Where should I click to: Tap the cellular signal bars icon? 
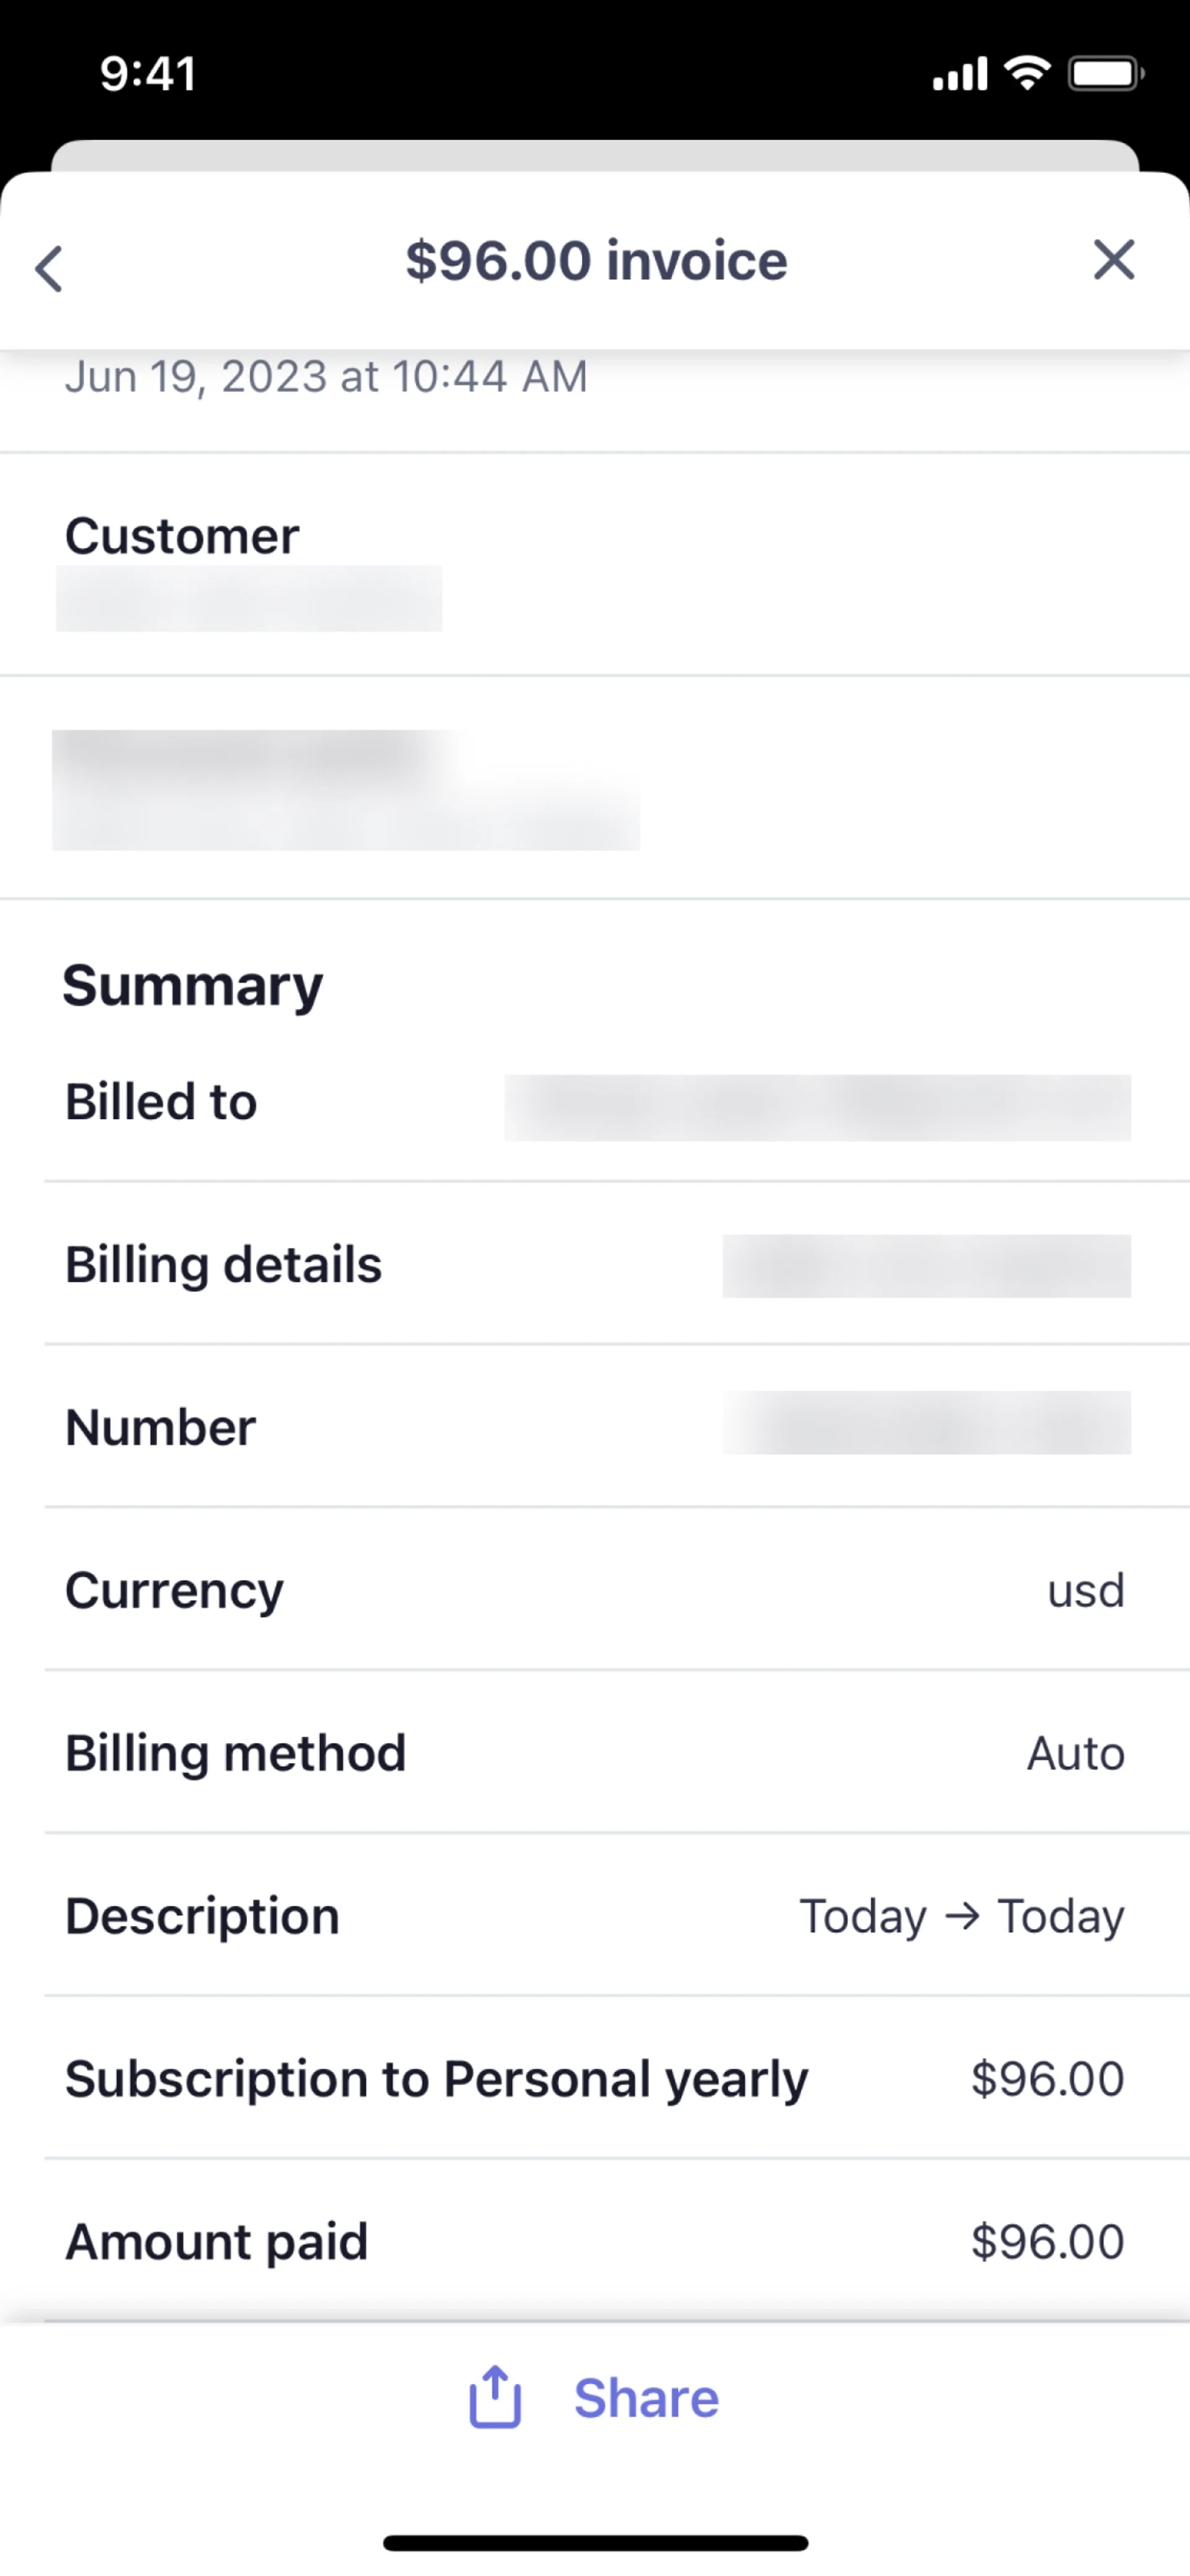coord(959,74)
